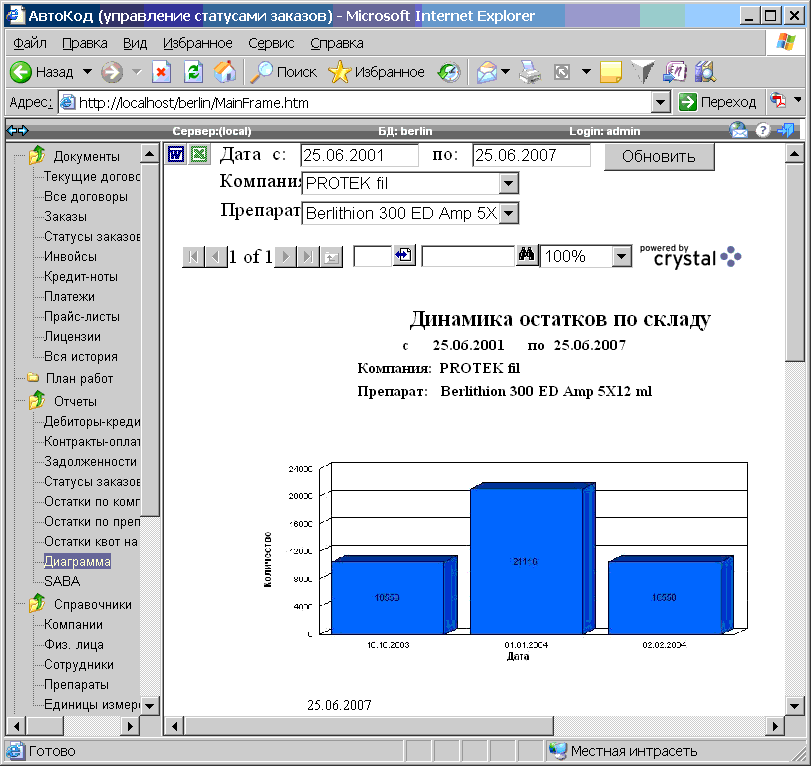The height and width of the screenshot is (766, 811).
Task: Open the Препарат dropdown showing Berlithion
Action: tap(509, 213)
